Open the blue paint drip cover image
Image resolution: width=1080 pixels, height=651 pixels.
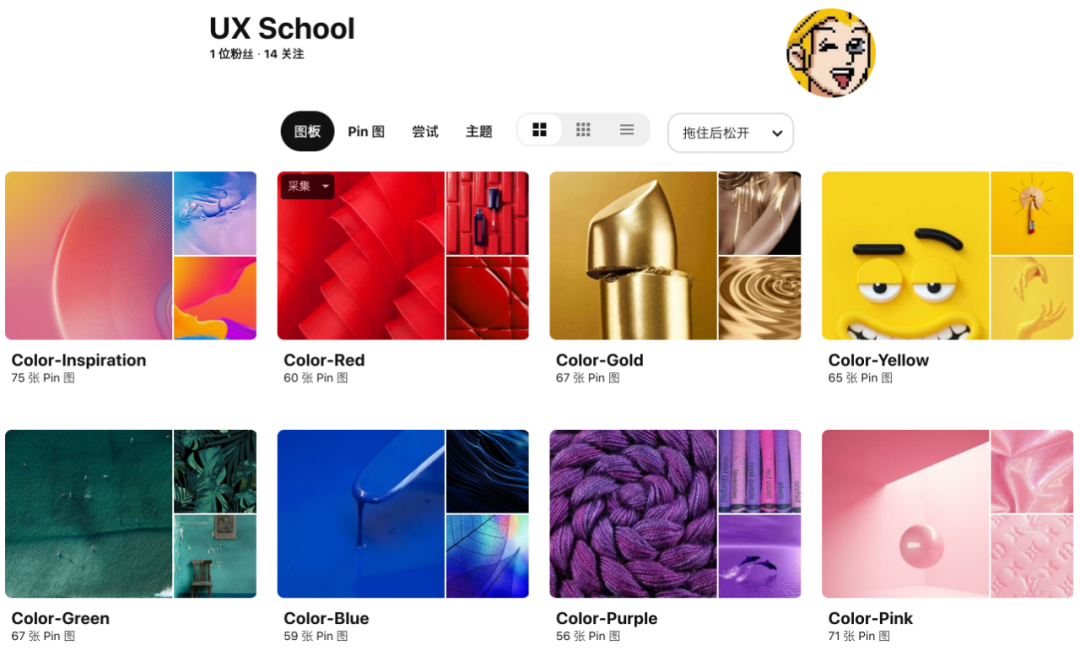[x=361, y=514]
